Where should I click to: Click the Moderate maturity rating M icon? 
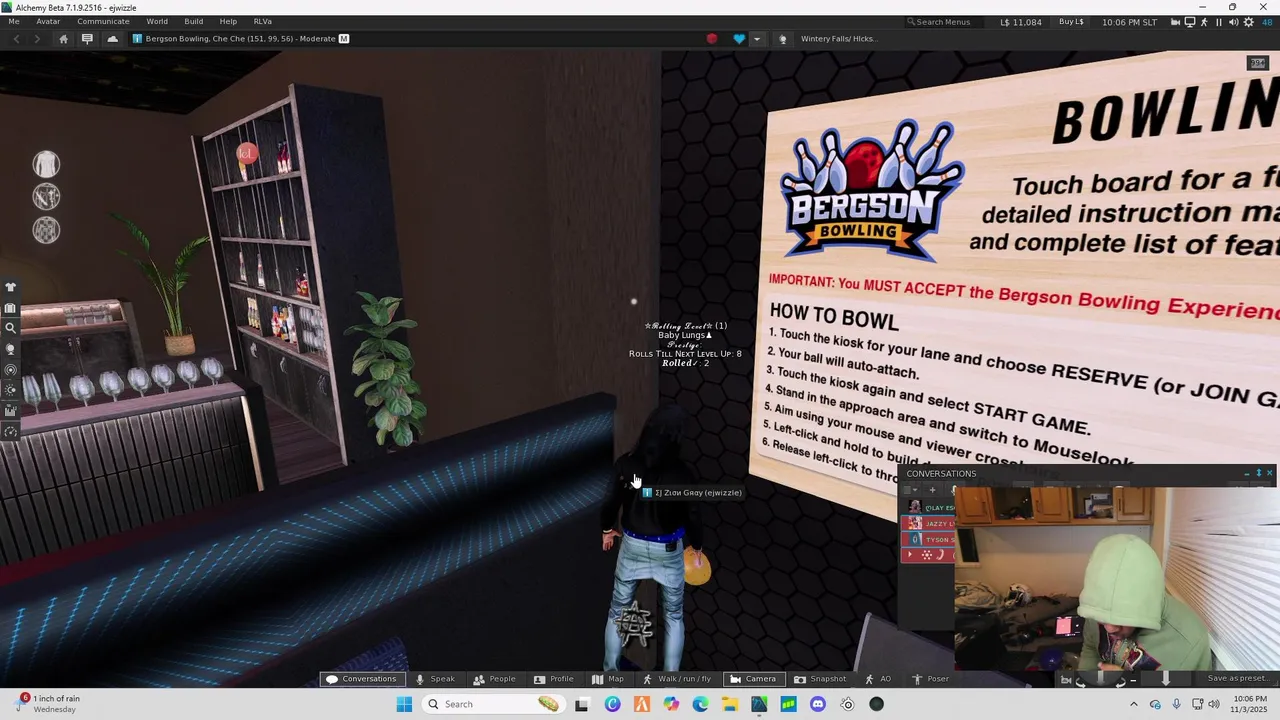pyautogui.click(x=344, y=39)
